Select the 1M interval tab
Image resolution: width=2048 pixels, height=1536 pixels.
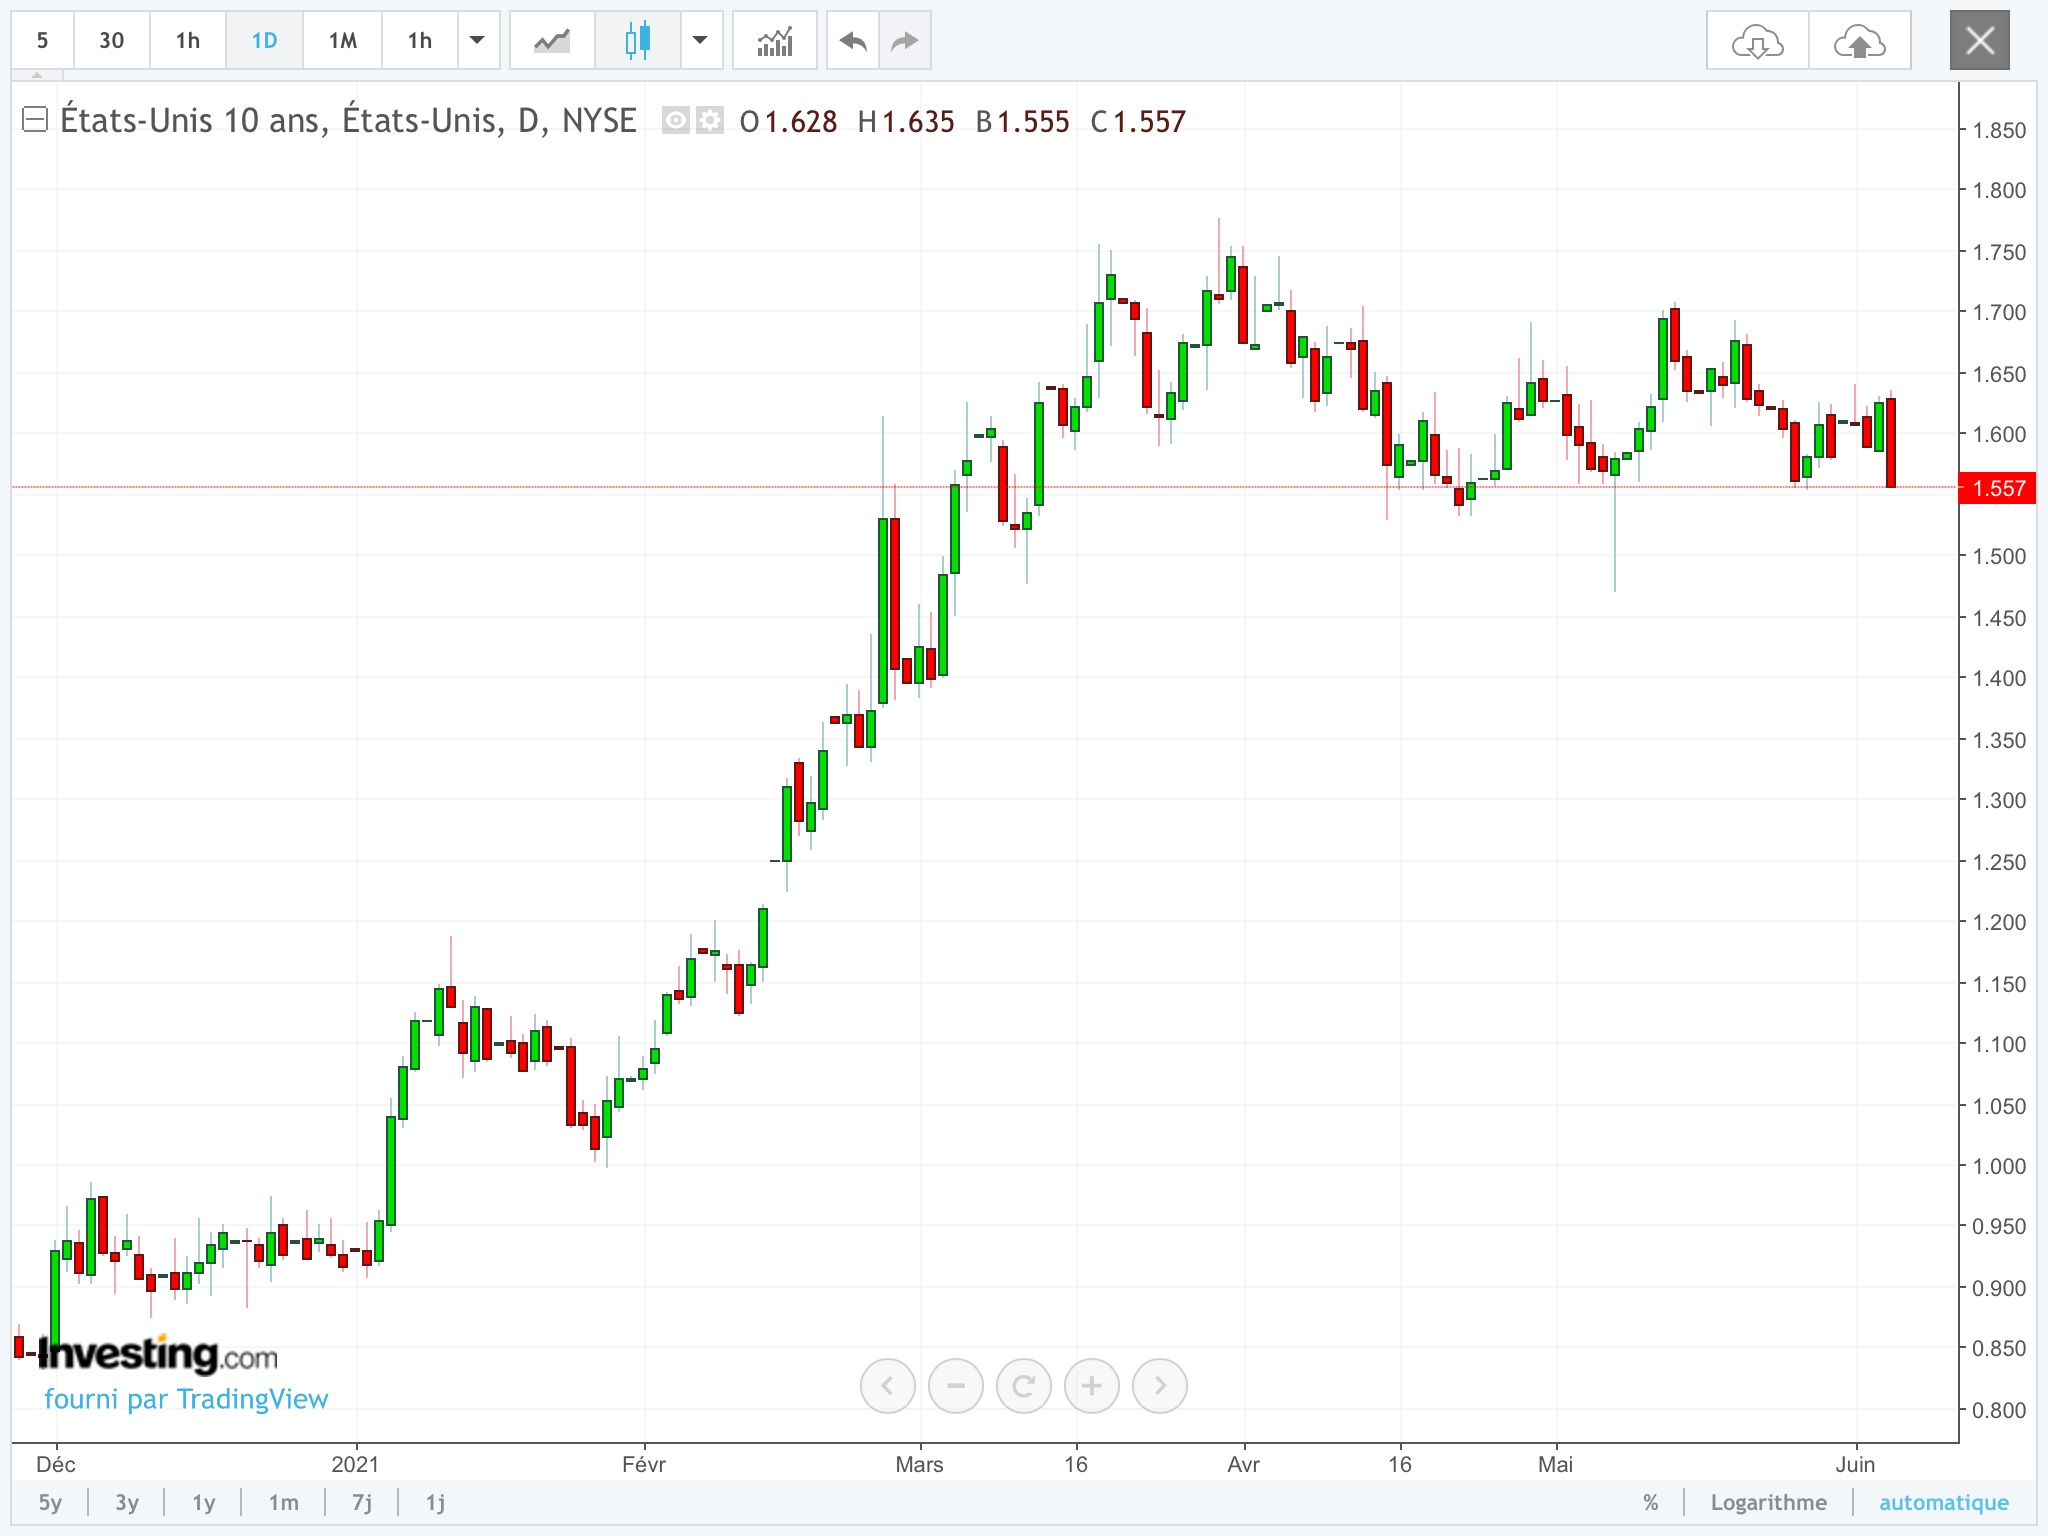(x=342, y=41)
